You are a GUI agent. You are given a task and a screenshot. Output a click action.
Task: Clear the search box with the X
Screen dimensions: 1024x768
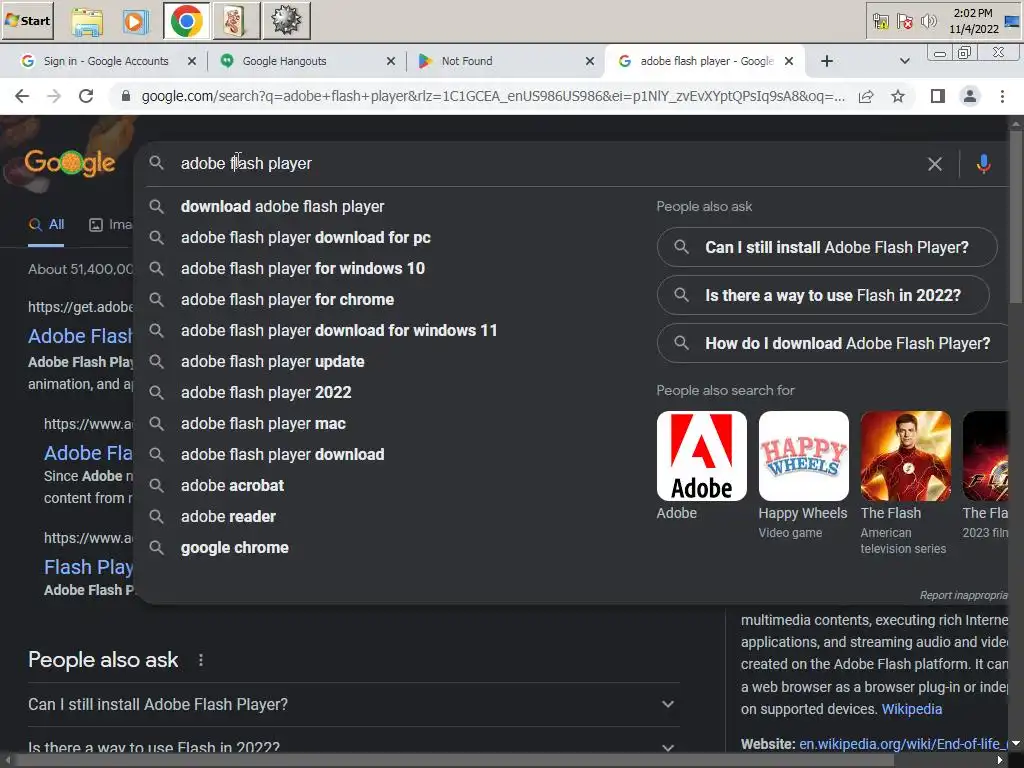coord(935,164)
